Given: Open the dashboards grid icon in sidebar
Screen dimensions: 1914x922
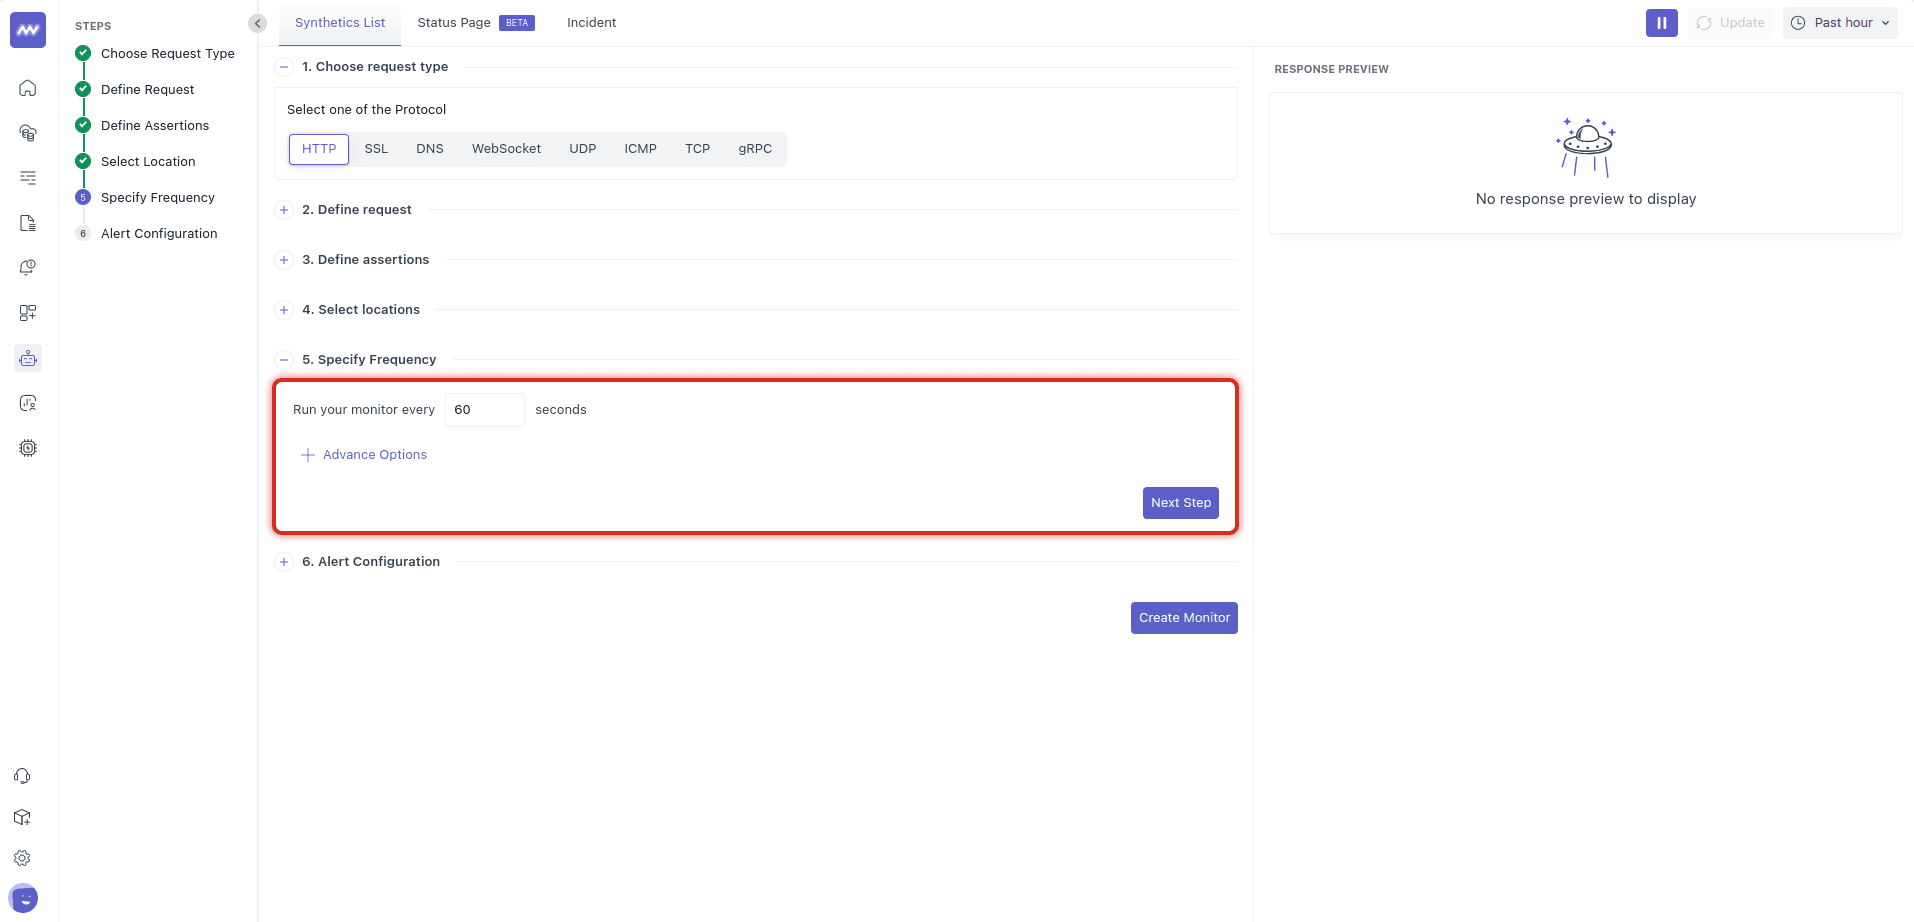Looking at the screenshot, I should [x=28, y=313].
